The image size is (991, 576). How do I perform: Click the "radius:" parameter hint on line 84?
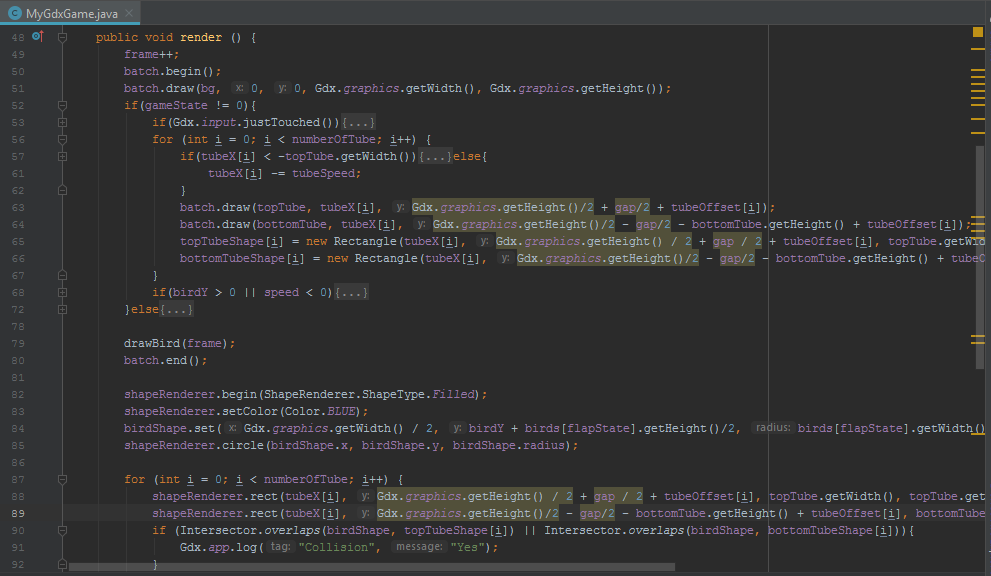(774, 428)
